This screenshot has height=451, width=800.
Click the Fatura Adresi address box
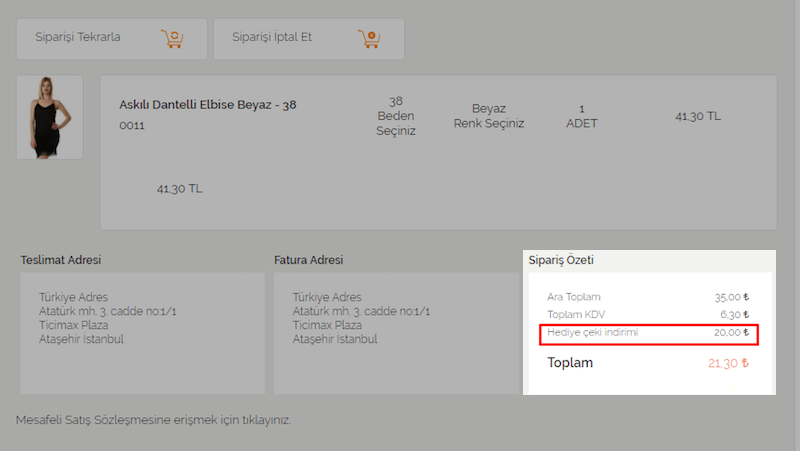coord(396,333)
